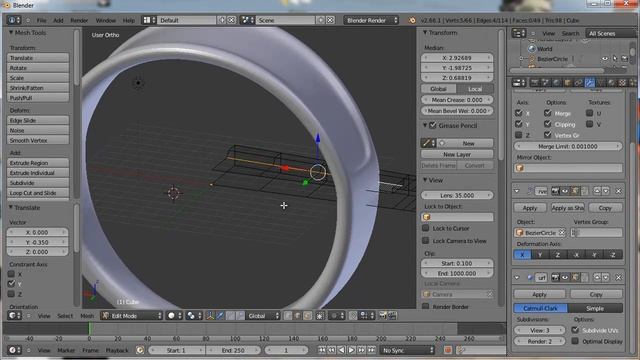
Task: Jump to last frame in timeline
Action: click(x=371, y=350)
